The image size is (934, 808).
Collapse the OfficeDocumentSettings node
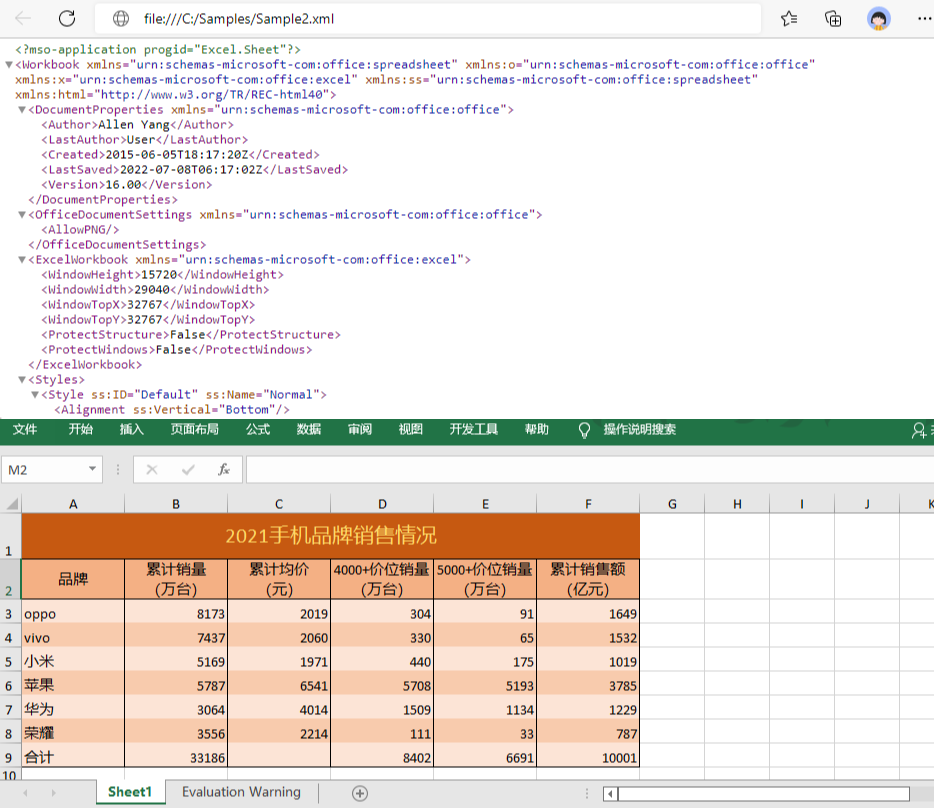22,215
